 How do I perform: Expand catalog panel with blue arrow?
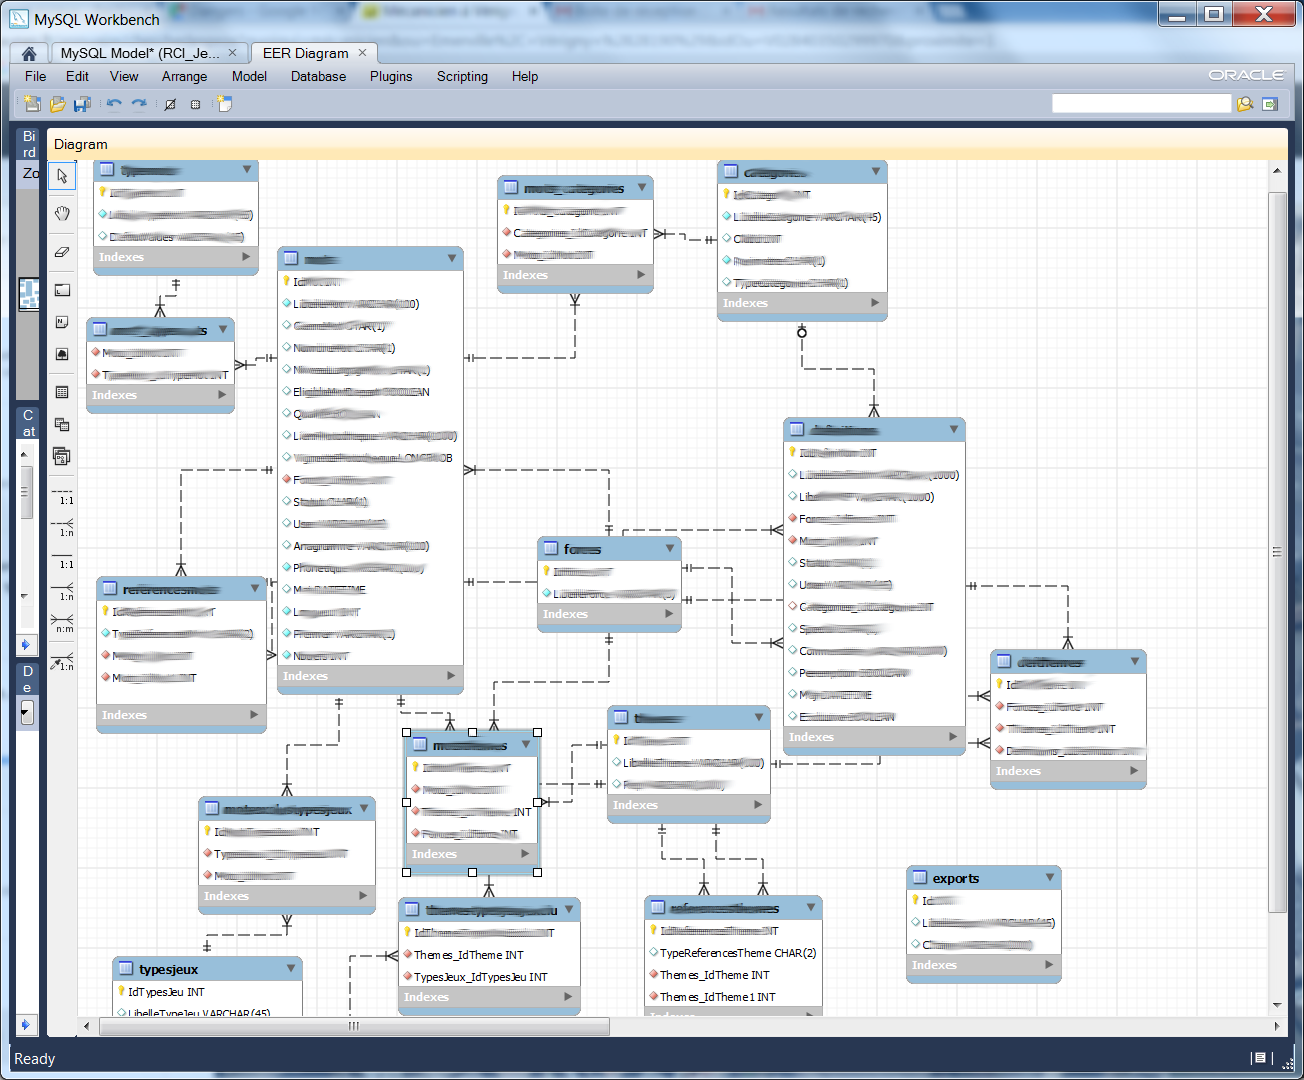26,644
